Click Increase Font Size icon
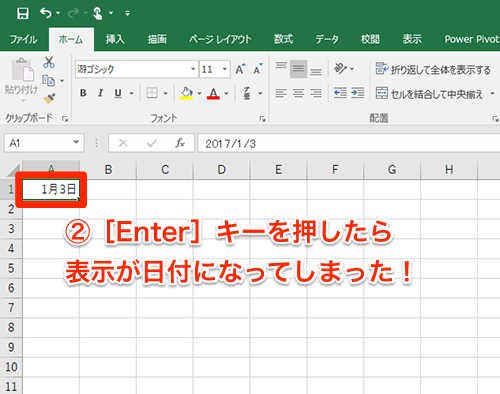Image resolution: width=500 pixels, height=394 pixels. pos(240,69)
